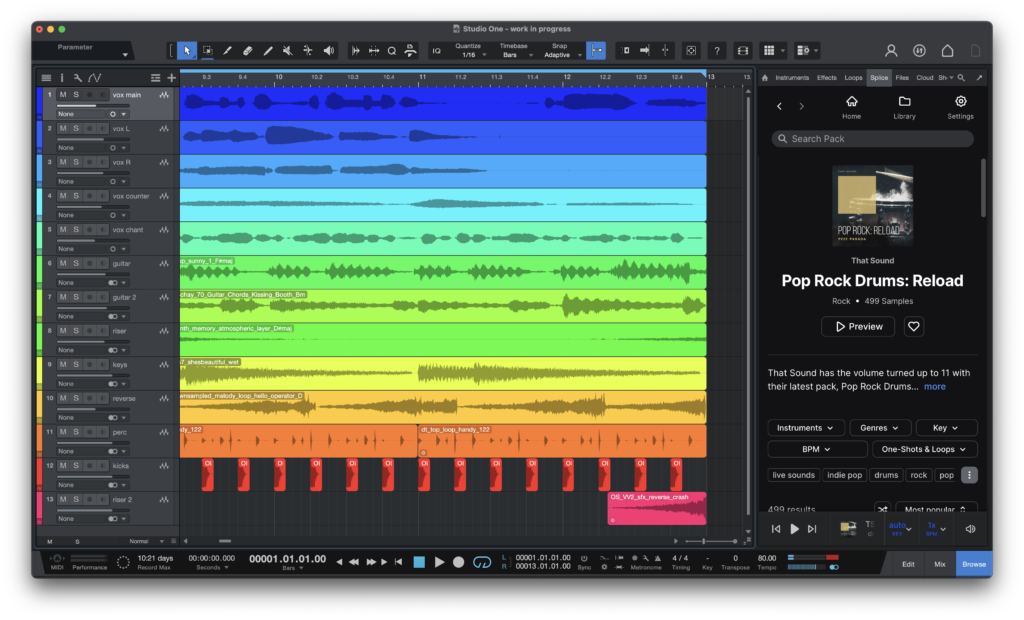Open the Splice Library folder

click(904, 107)
